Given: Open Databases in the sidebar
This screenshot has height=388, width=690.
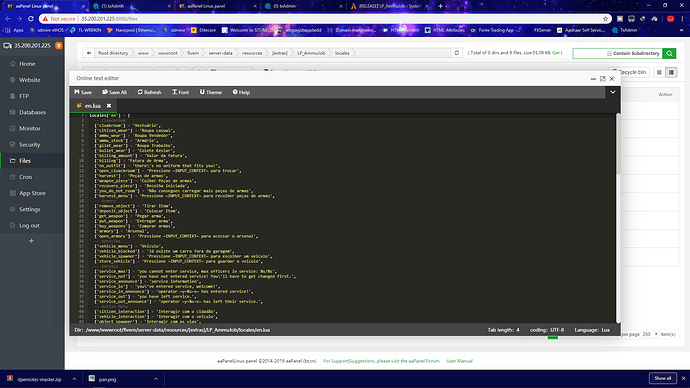Looking at the screenshot, I should click(x=32, y=112).
